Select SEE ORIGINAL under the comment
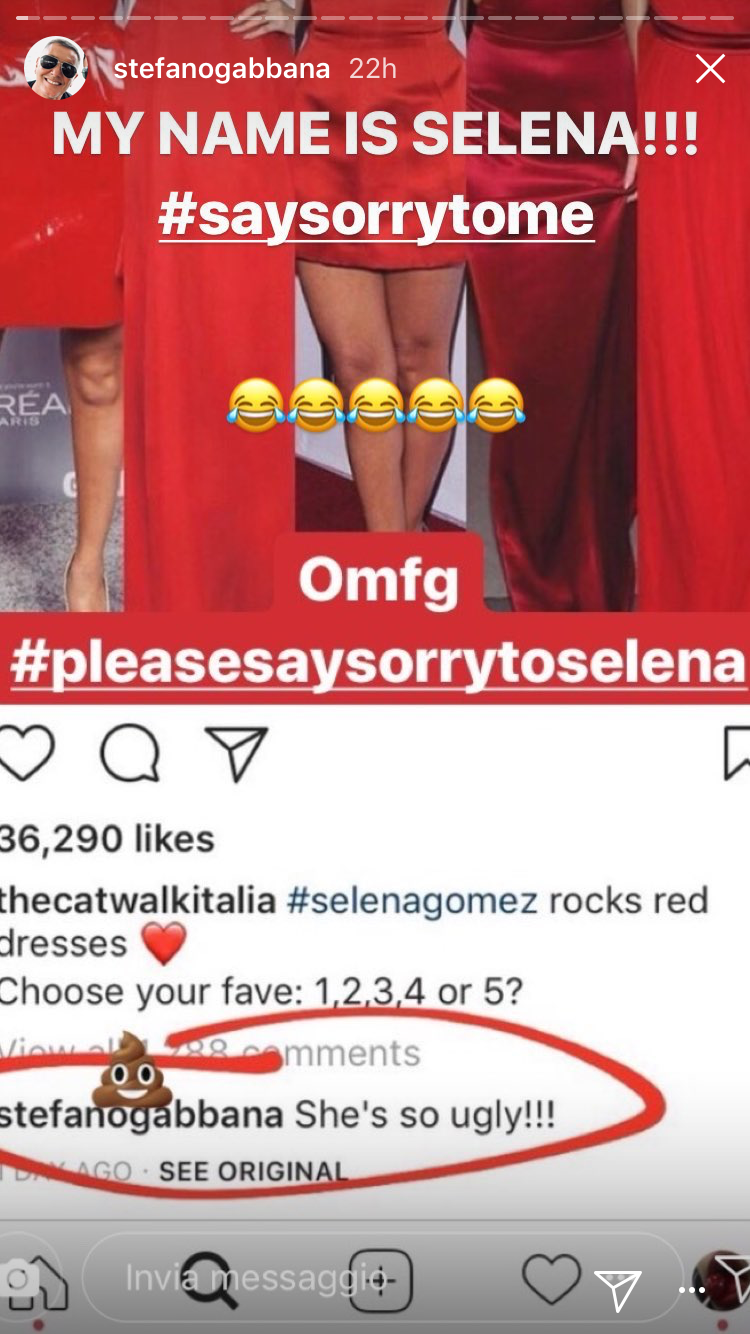 click(x=253, y=1171)
